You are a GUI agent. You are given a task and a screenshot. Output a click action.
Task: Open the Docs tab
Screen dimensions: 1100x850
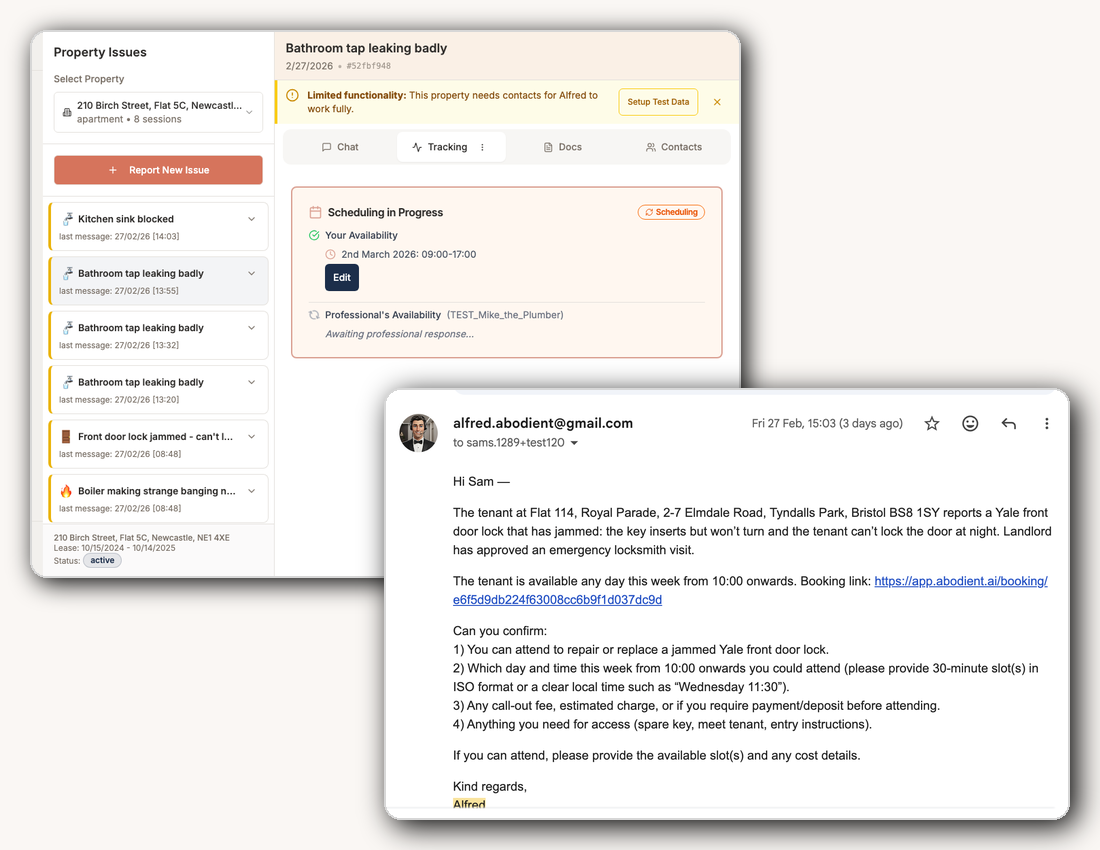(x=562, y=146)
